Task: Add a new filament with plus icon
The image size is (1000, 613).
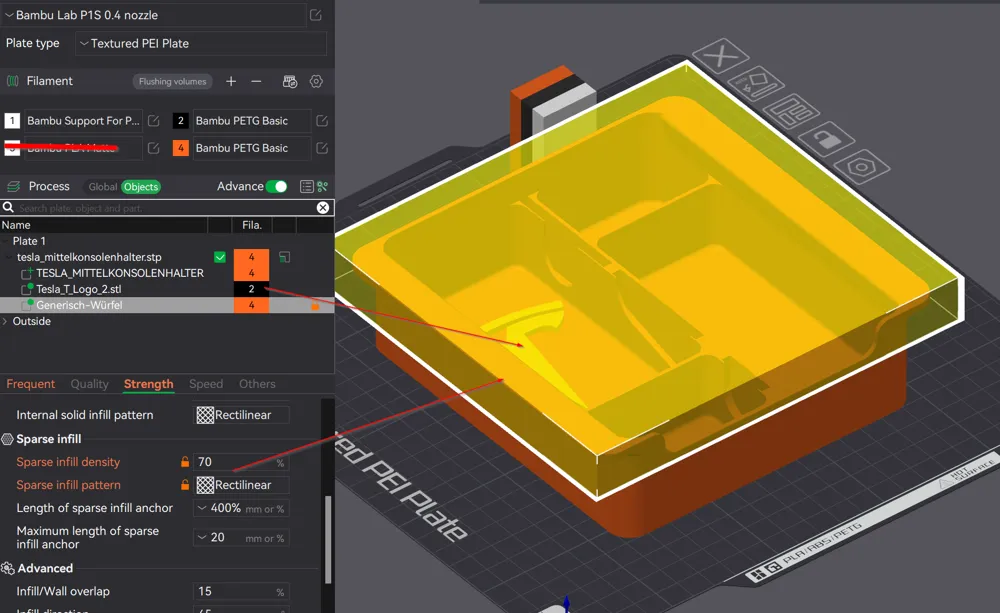Action: 231,81
